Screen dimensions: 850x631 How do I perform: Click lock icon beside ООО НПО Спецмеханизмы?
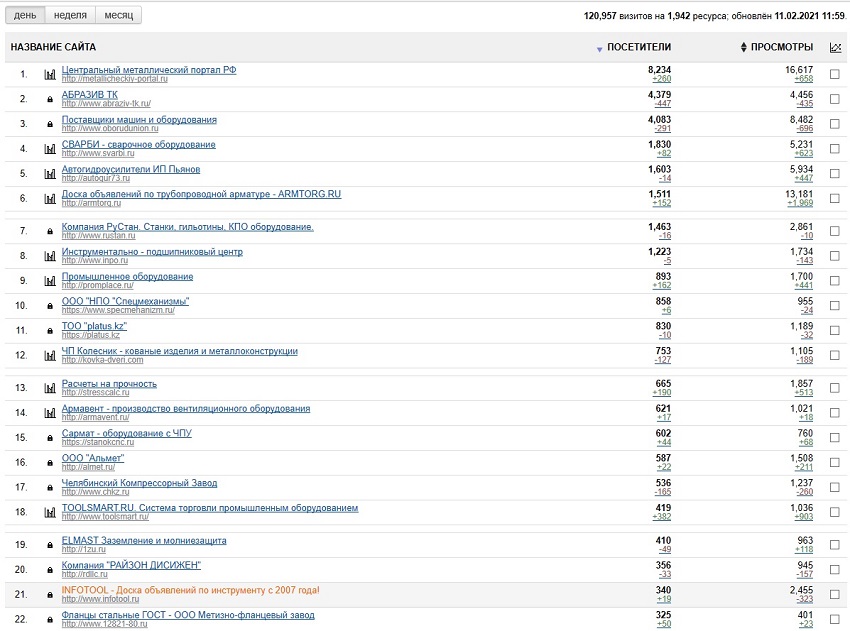(x=50, y=306)
